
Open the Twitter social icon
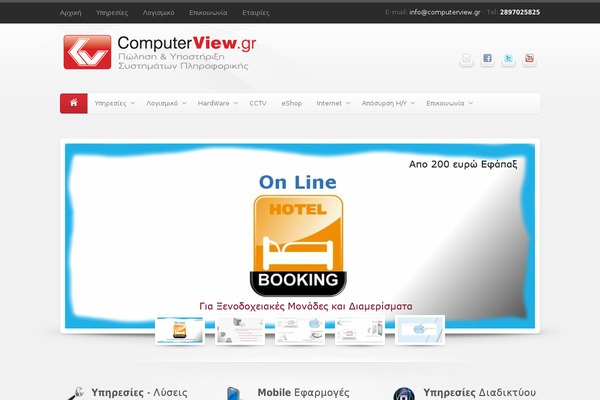click(508, 59)
